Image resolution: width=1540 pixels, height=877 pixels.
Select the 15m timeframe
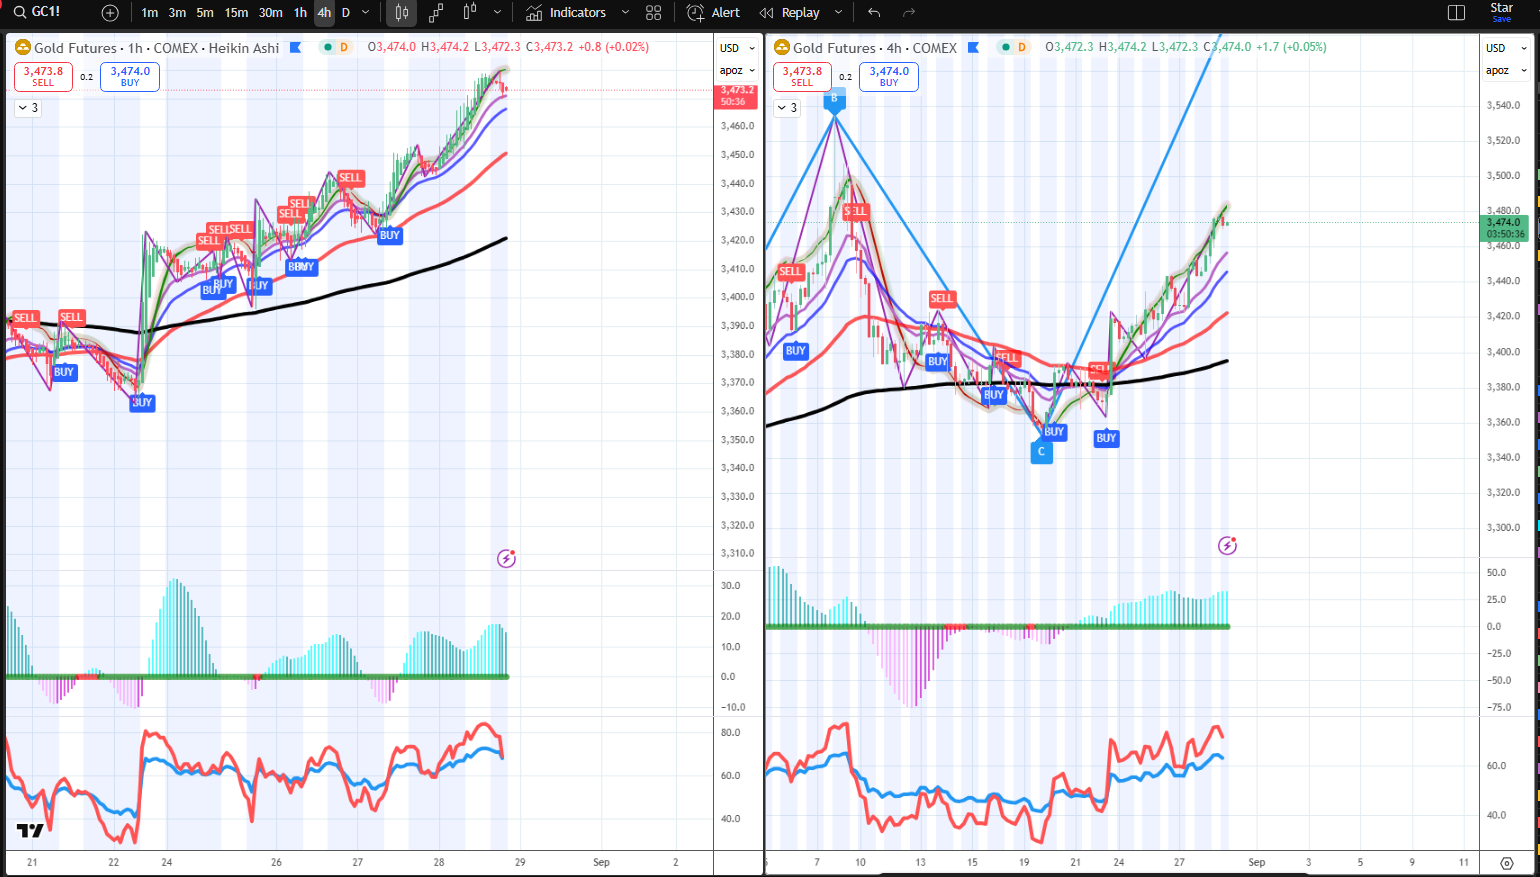(x=236, y=13)
